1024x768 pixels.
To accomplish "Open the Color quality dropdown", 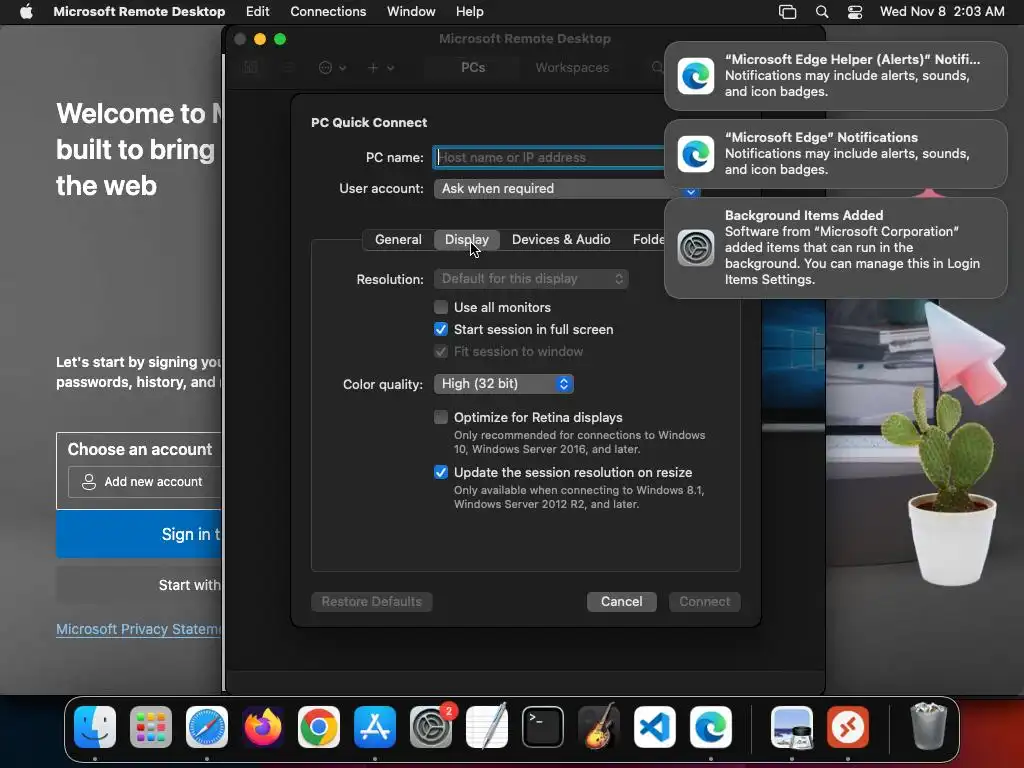I will (x=504, y=384).
